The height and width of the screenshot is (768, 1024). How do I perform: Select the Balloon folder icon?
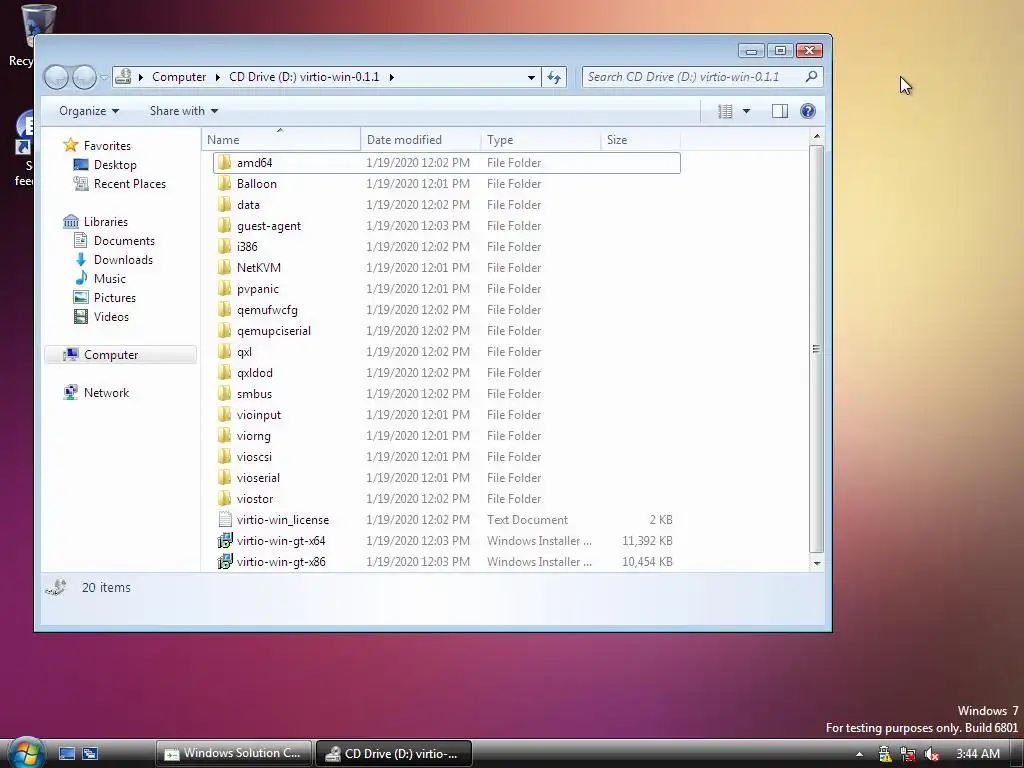pyautogui.click(x=224, y=184)
